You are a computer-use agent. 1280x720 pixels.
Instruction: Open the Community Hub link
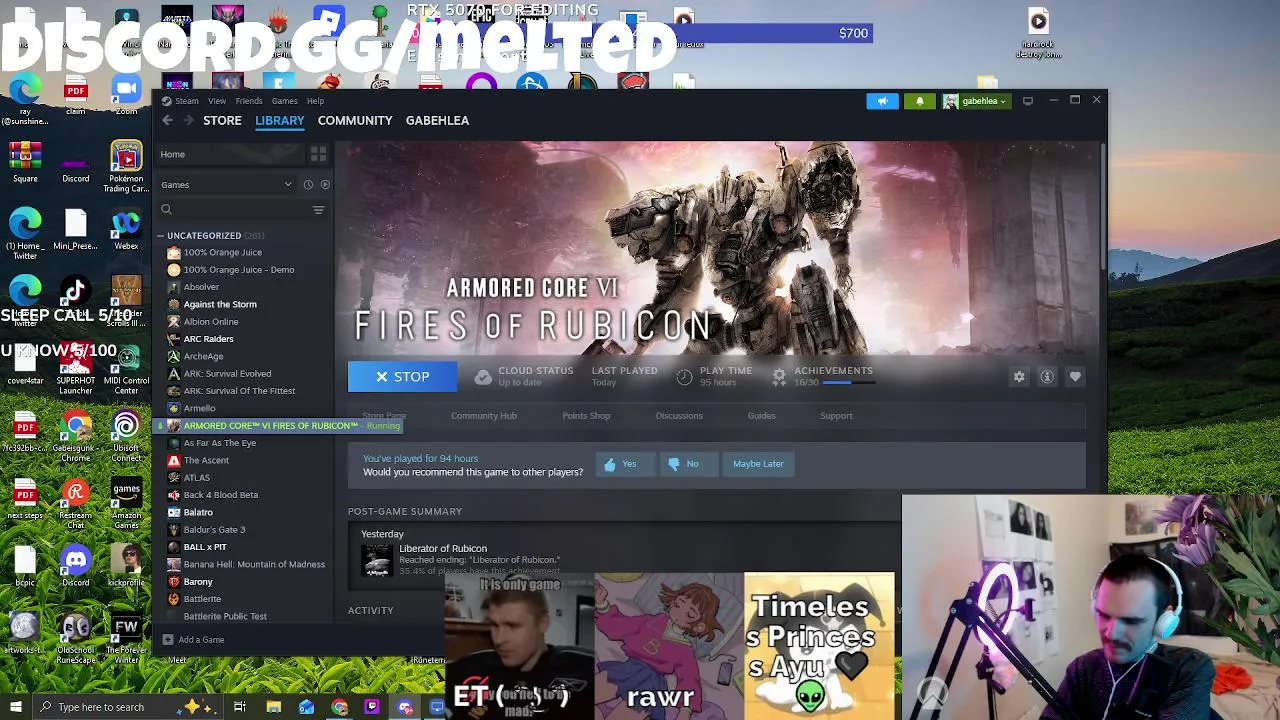[x=484, y=416]
